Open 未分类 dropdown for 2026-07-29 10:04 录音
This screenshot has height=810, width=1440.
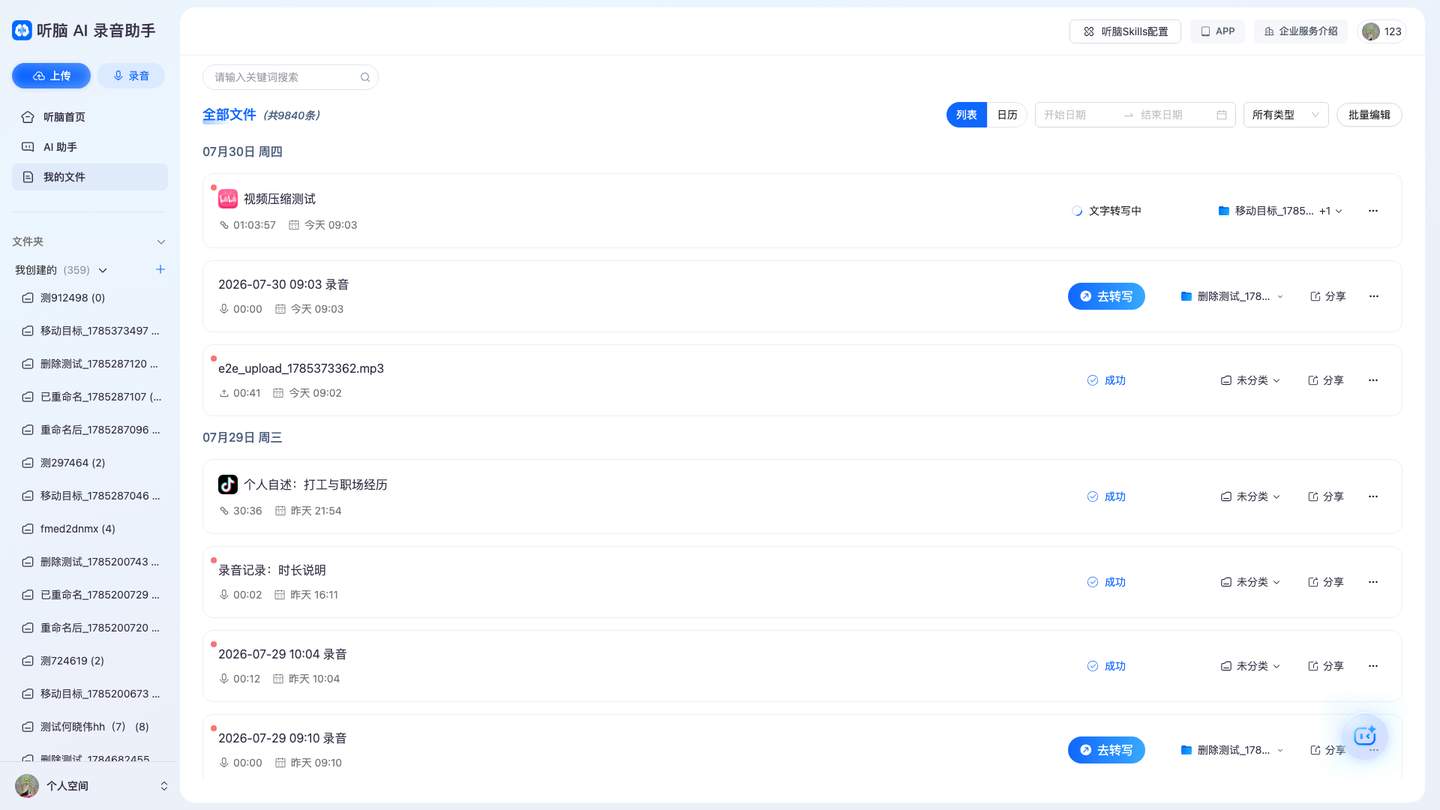click(1250, 666)
